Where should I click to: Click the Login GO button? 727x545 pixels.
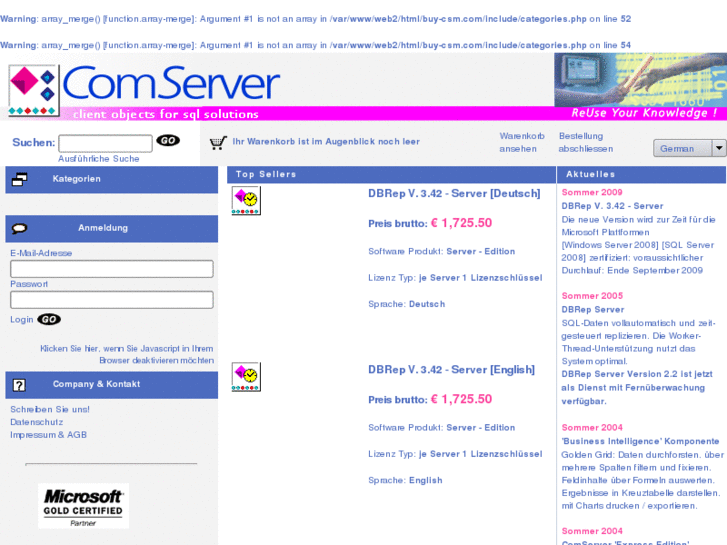pos(49,319)
